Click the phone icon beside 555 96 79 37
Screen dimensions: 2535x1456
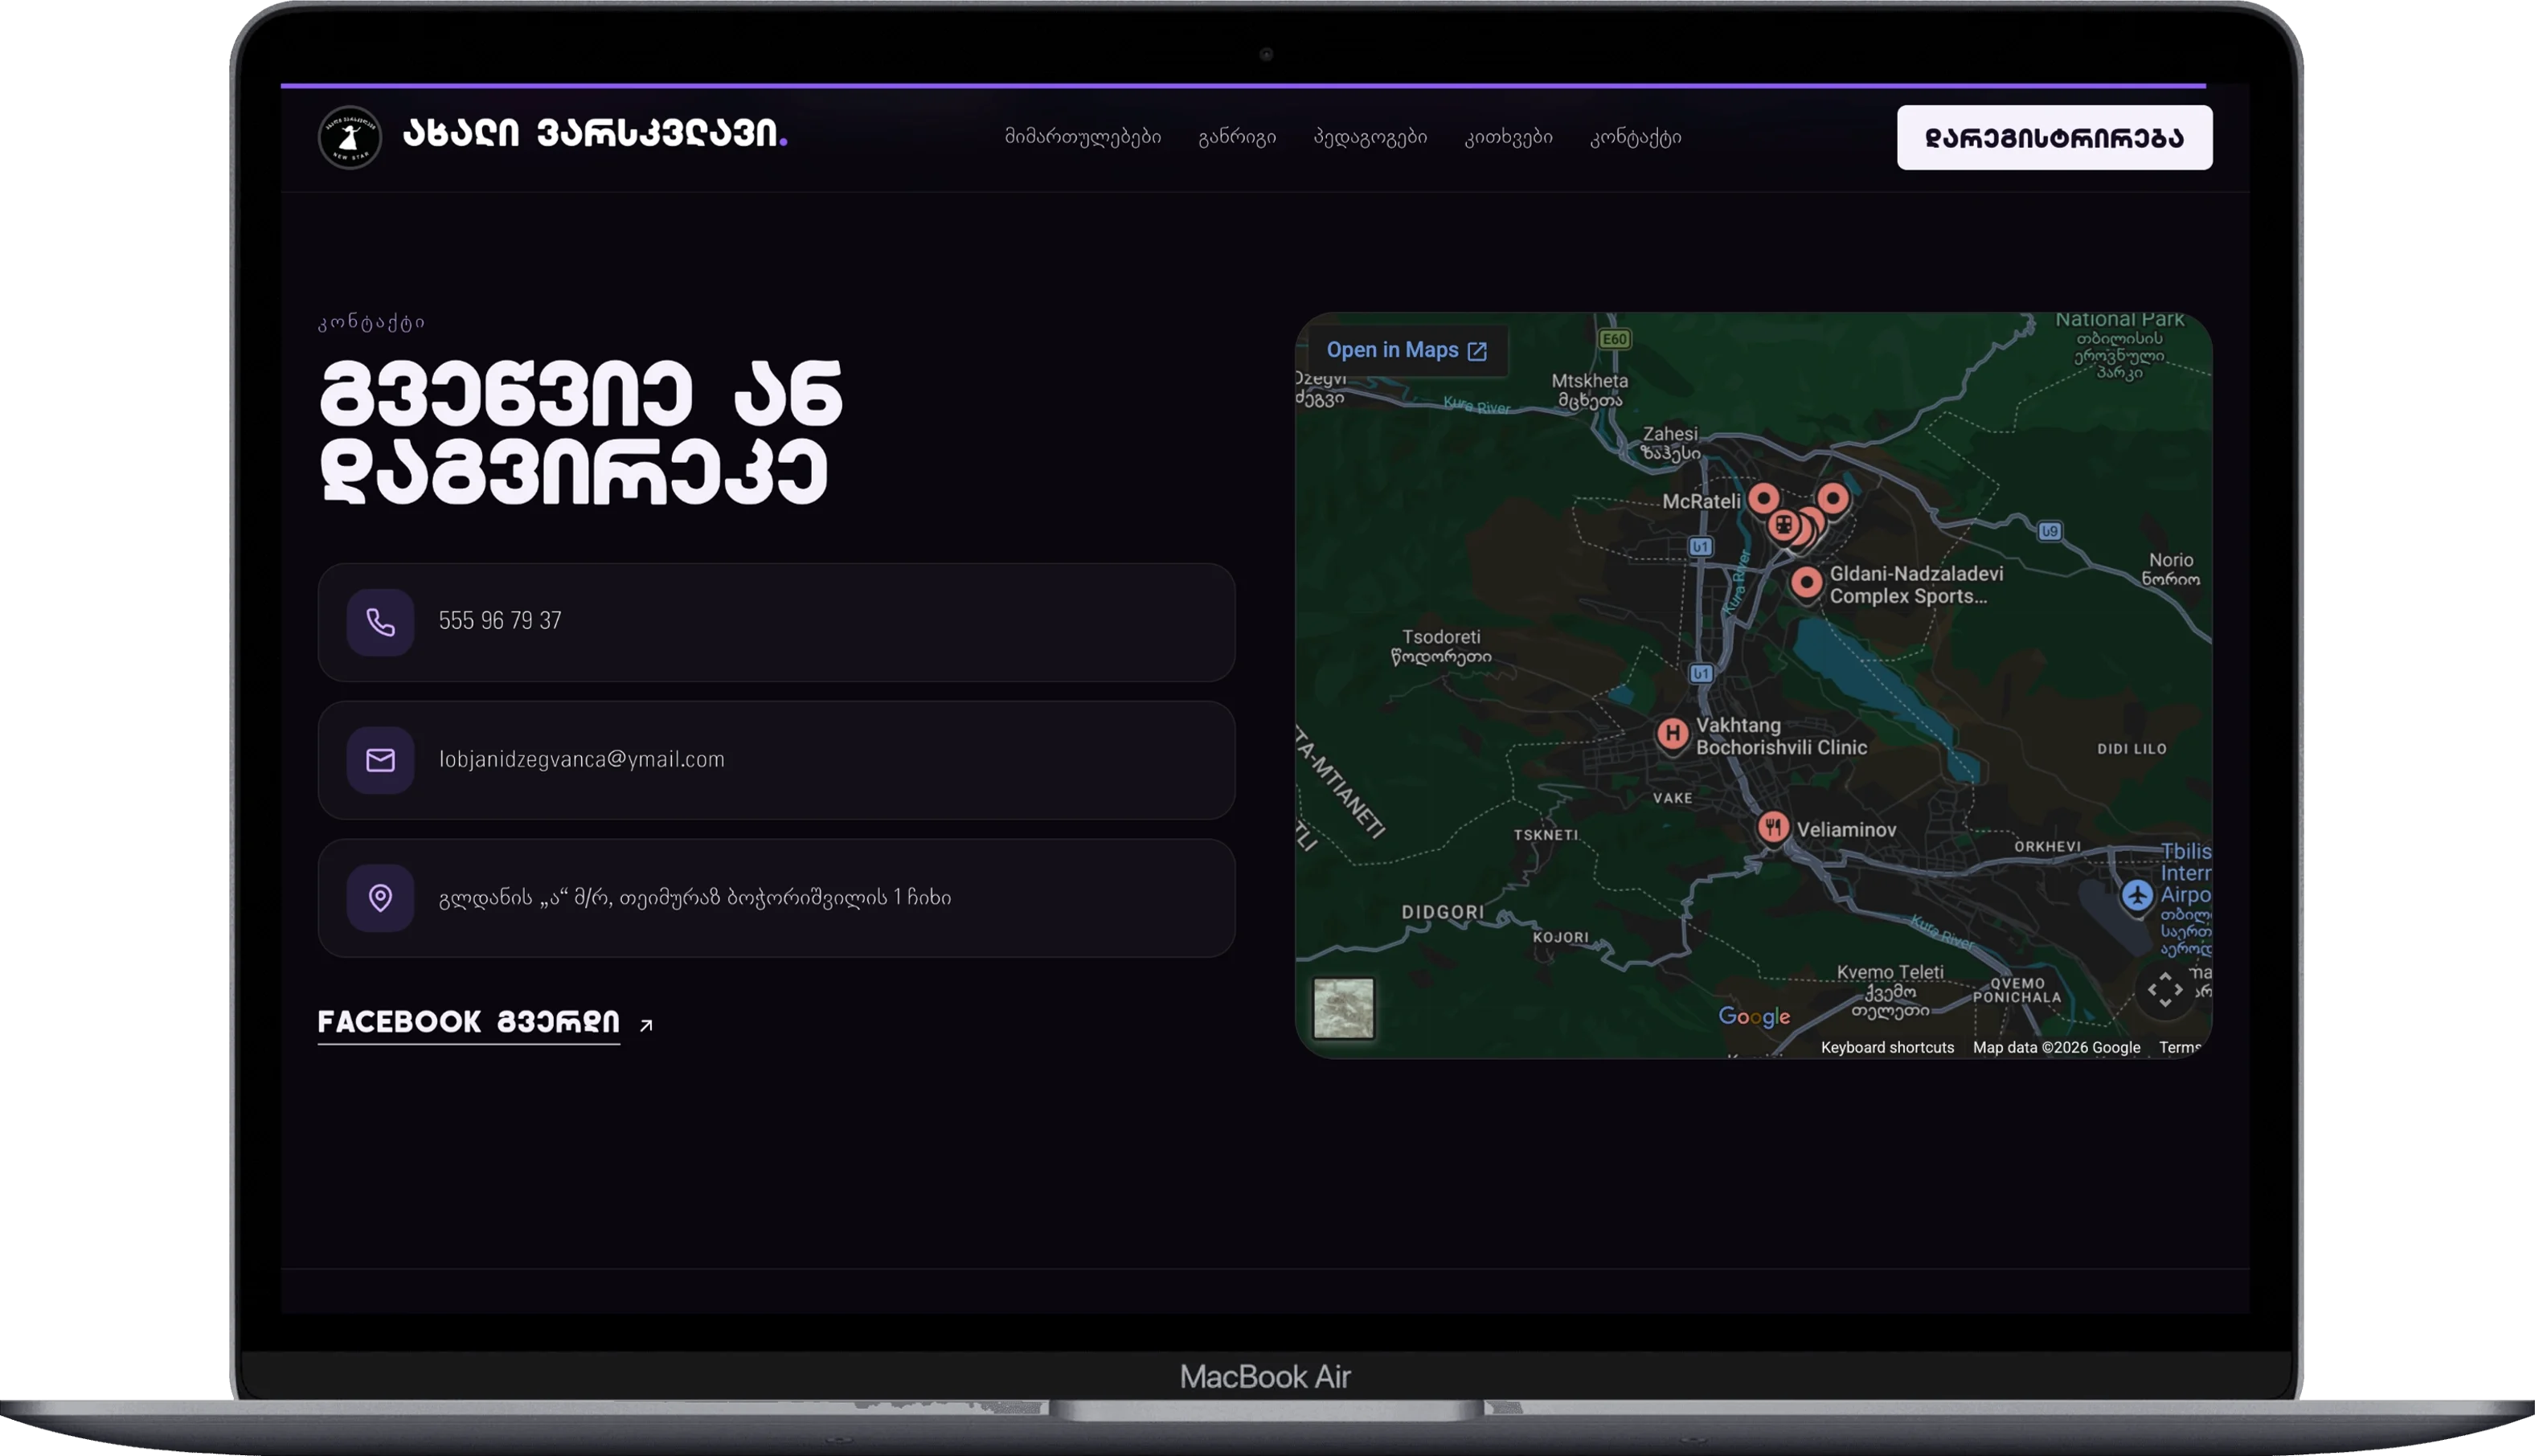pyautogui.click(x=380, y=622)
